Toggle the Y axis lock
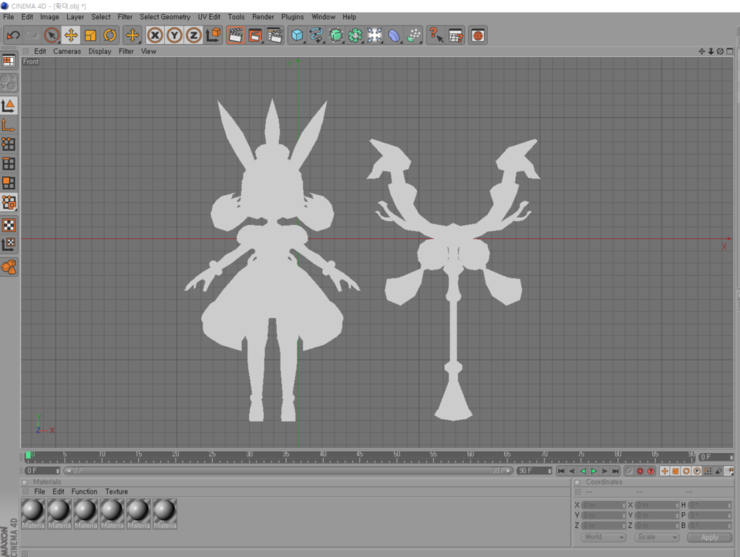Screen dimensions: 740x557 174,35
